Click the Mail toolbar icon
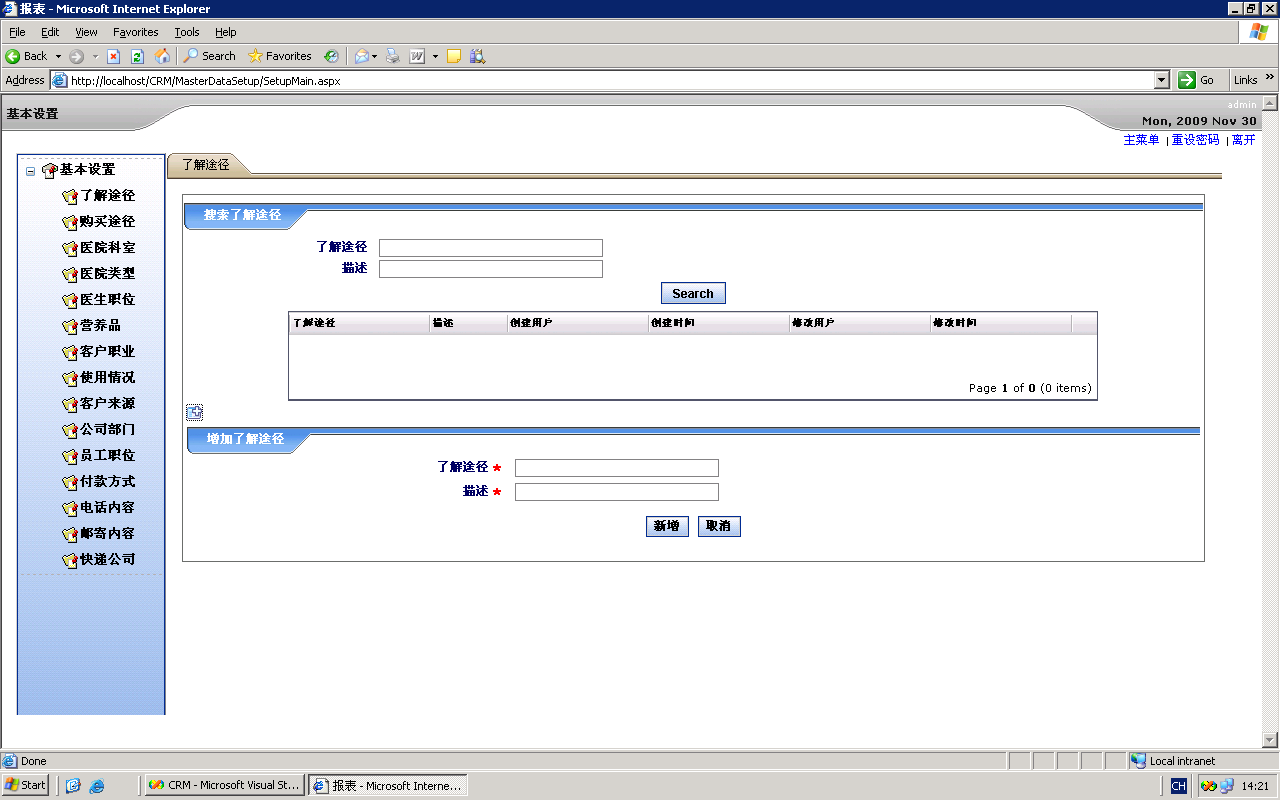1280x800 pixels. [362, 56]
